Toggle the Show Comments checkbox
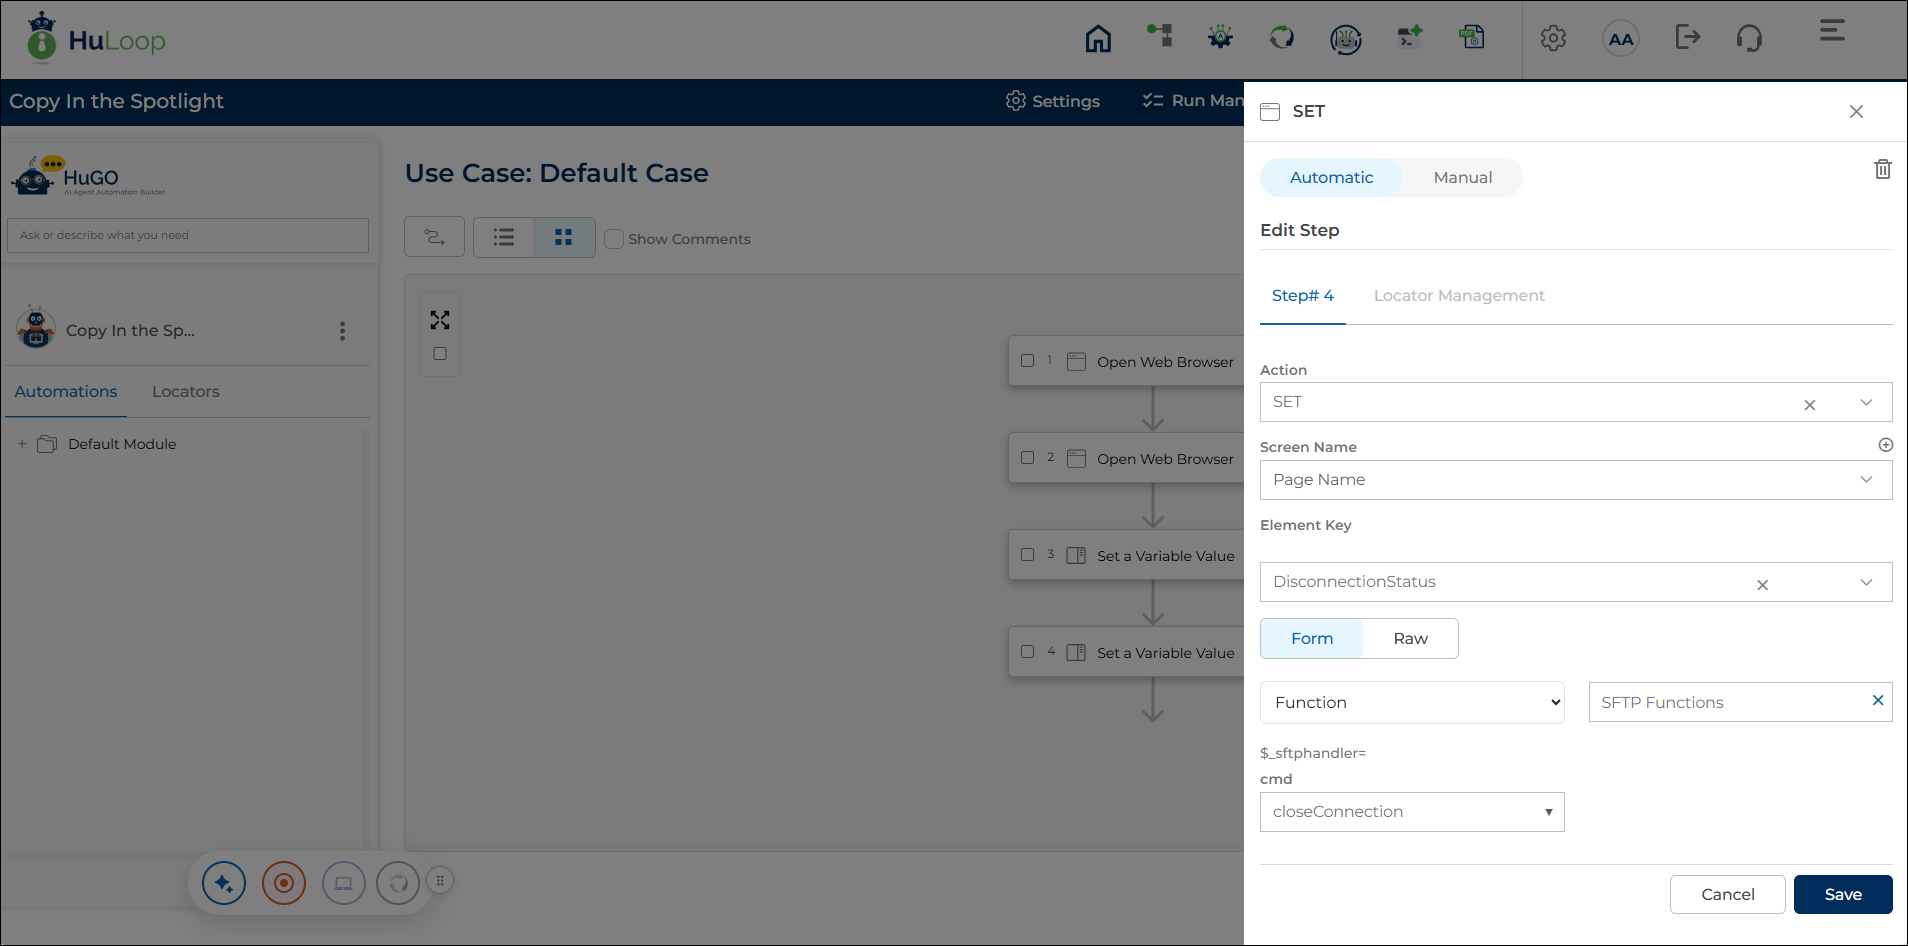1908x946 pixels. [x=614, y=239]
